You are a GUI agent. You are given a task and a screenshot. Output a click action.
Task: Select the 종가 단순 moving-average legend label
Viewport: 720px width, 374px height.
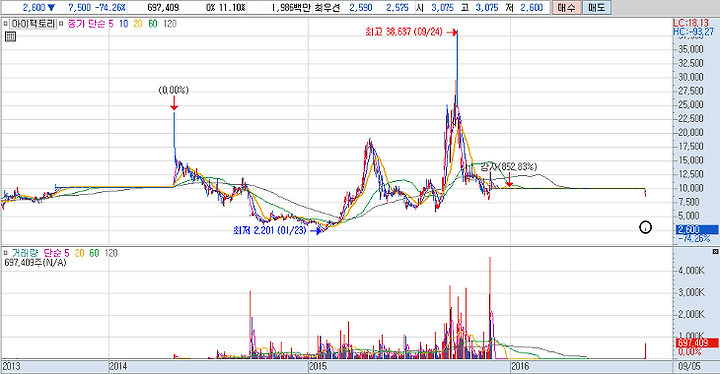(87, 23)
